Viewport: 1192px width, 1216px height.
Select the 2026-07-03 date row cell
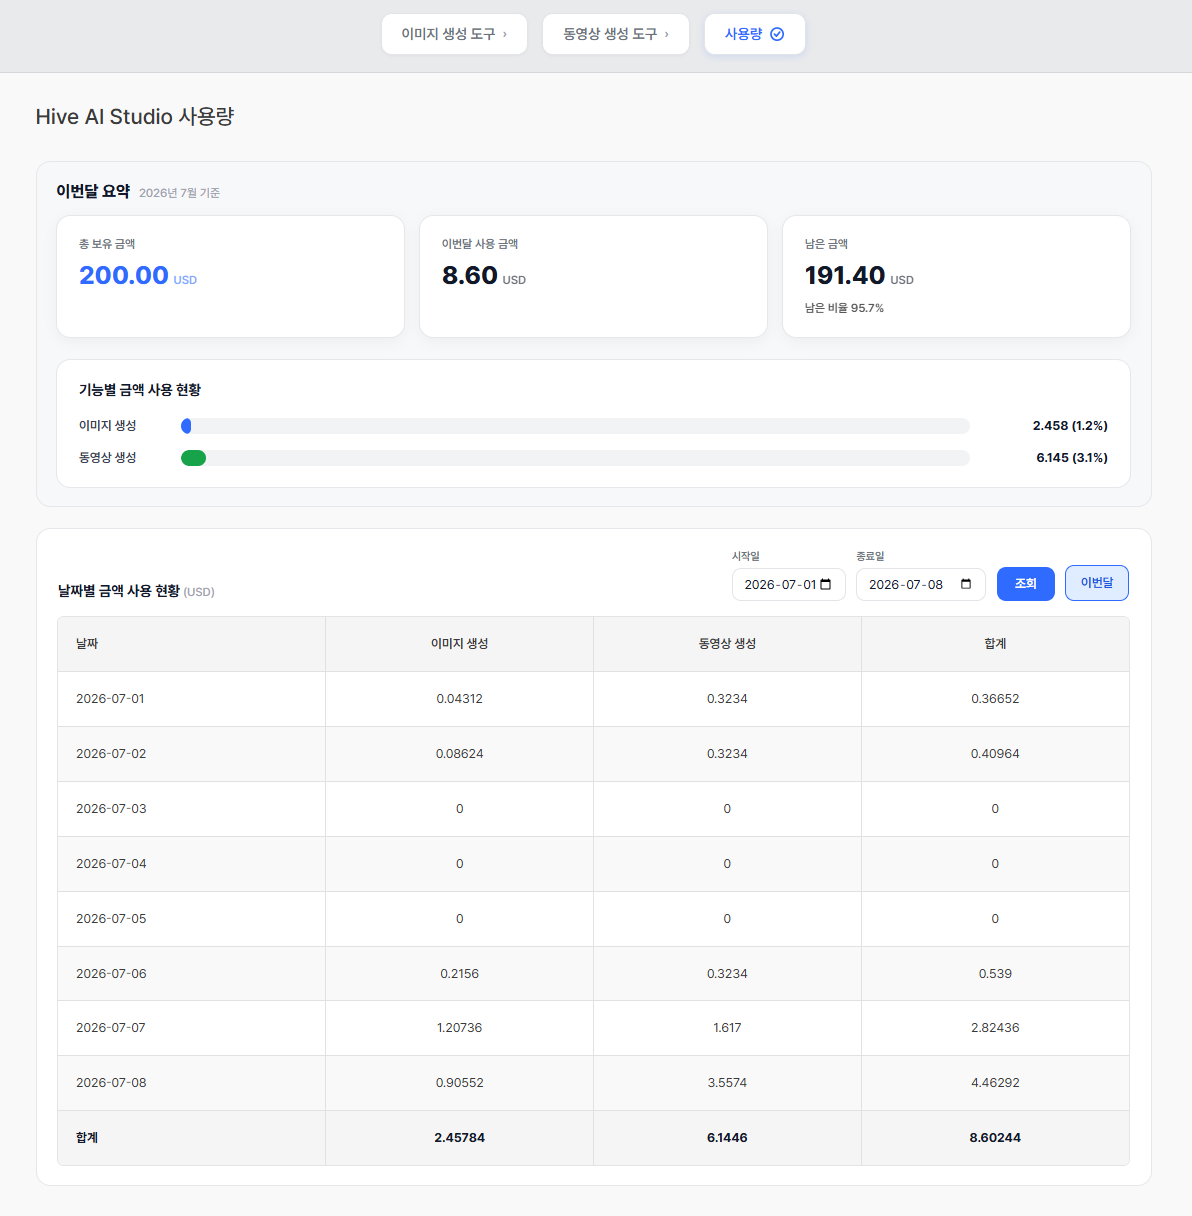[191, 809]
